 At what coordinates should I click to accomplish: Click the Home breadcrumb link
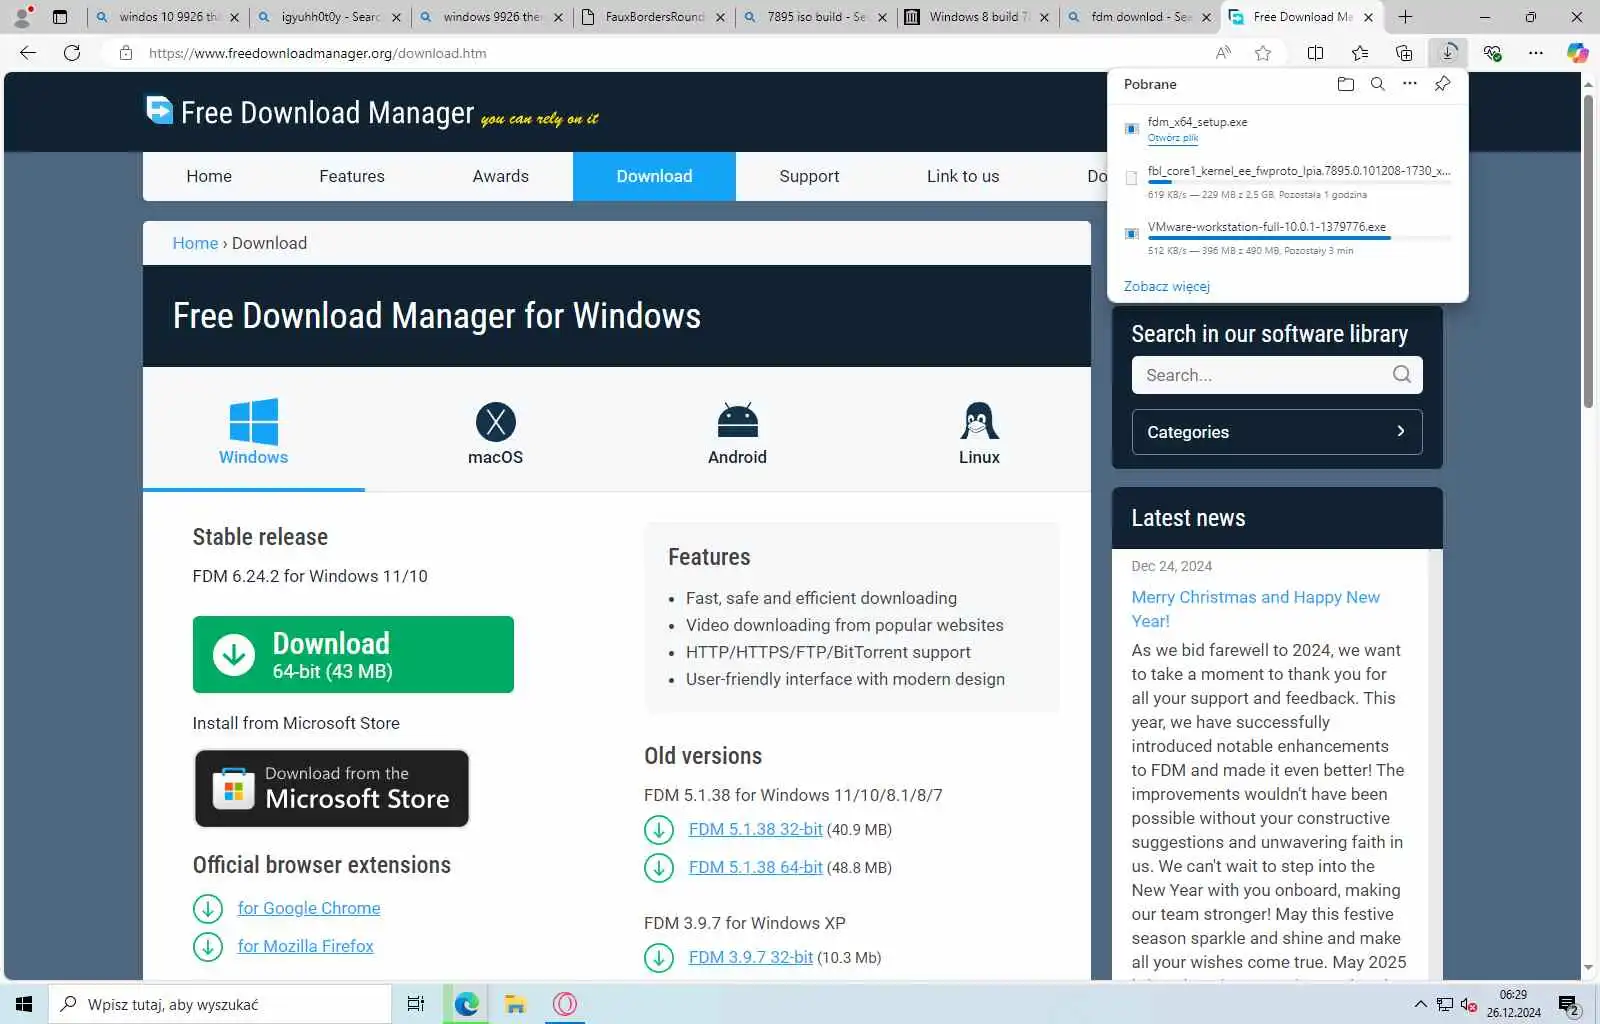coord(195,243)
